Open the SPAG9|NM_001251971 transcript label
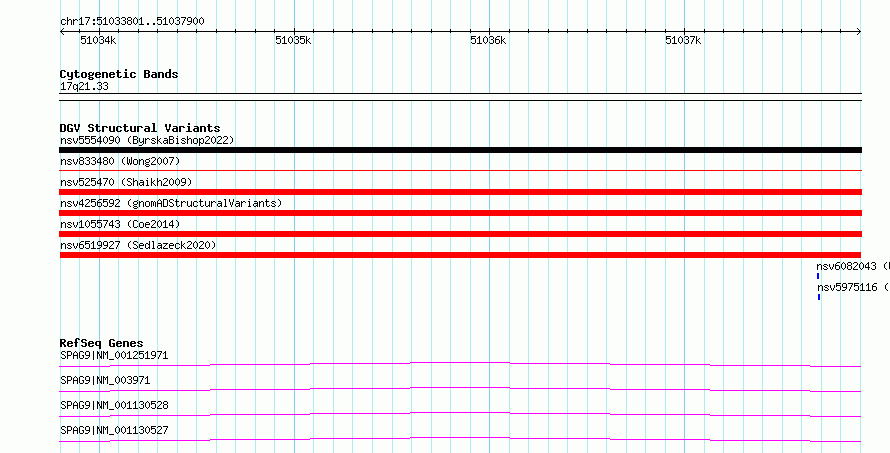This screenshot has width=890, height=453. 114,355
